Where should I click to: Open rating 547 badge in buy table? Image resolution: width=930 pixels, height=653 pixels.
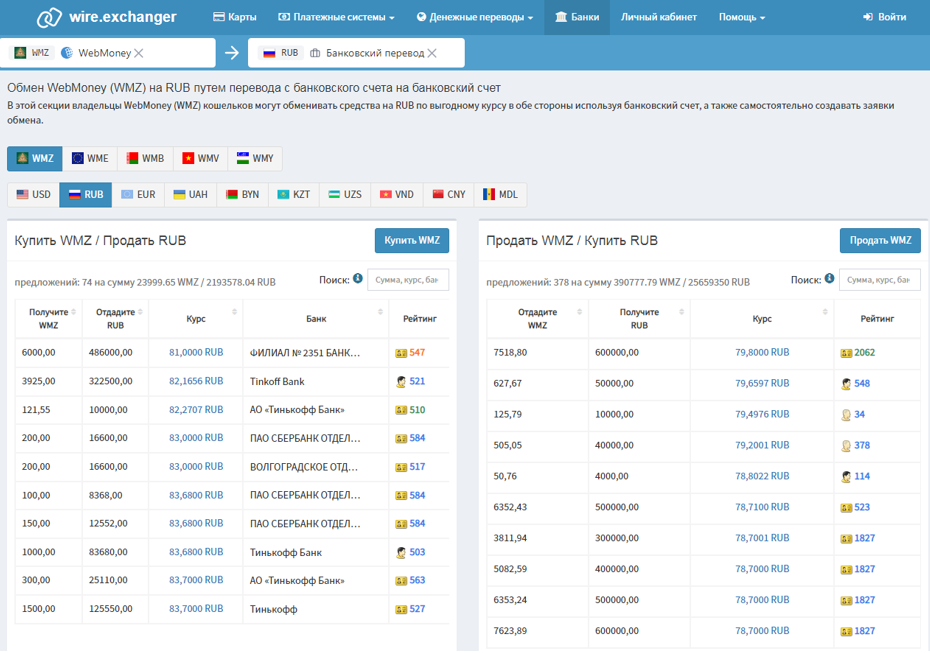coord(410,353)
